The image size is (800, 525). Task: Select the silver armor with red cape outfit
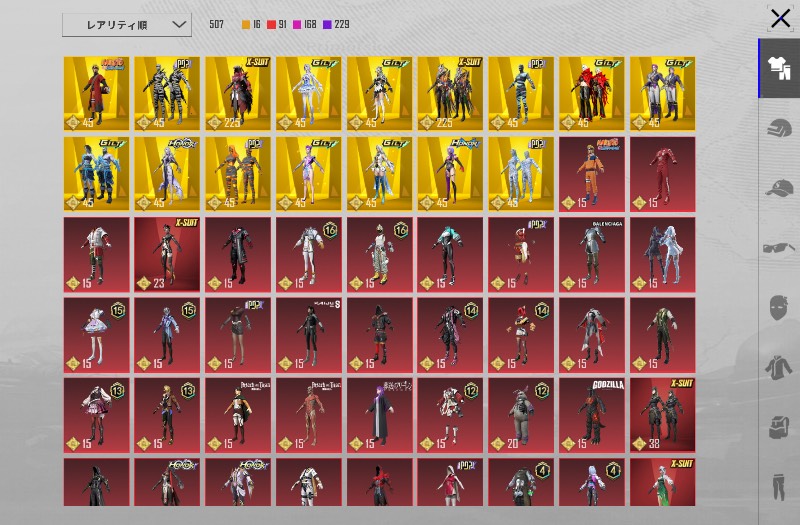click(x=592, y=335)
